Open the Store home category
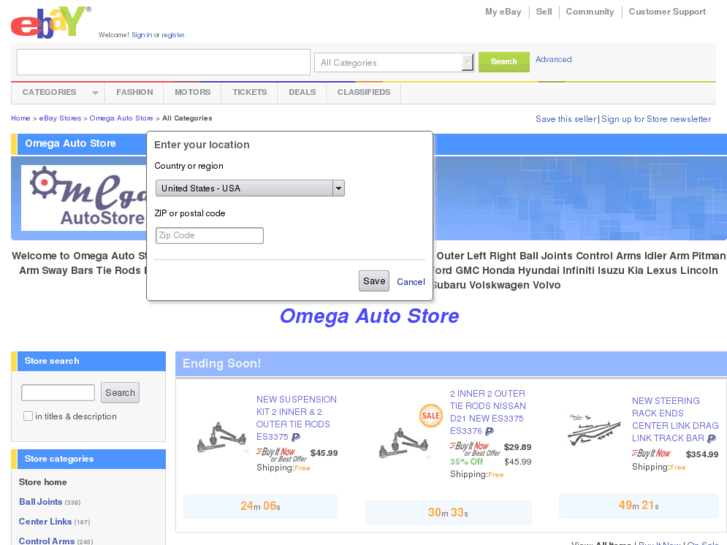The height and width of the screenshot is (545, 727). click(x=43, y=482)
